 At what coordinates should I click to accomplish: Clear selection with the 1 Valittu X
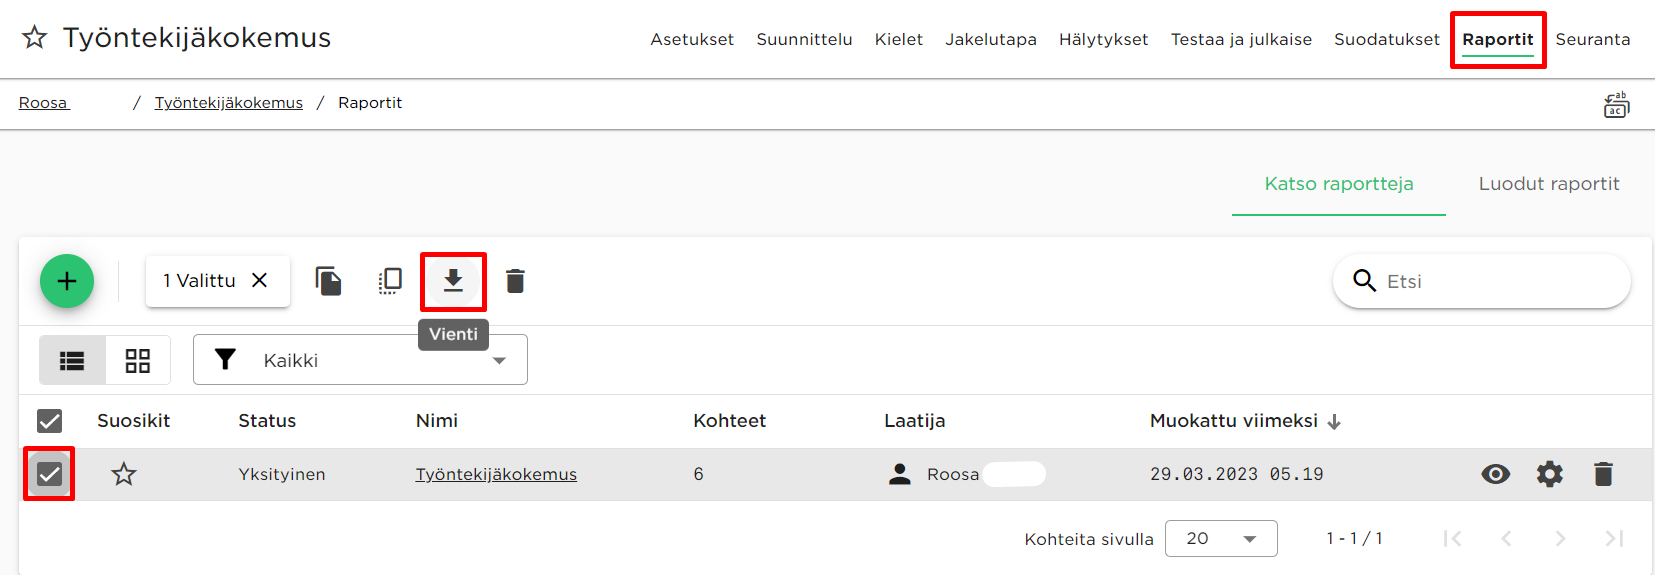[x=259, y=281]
